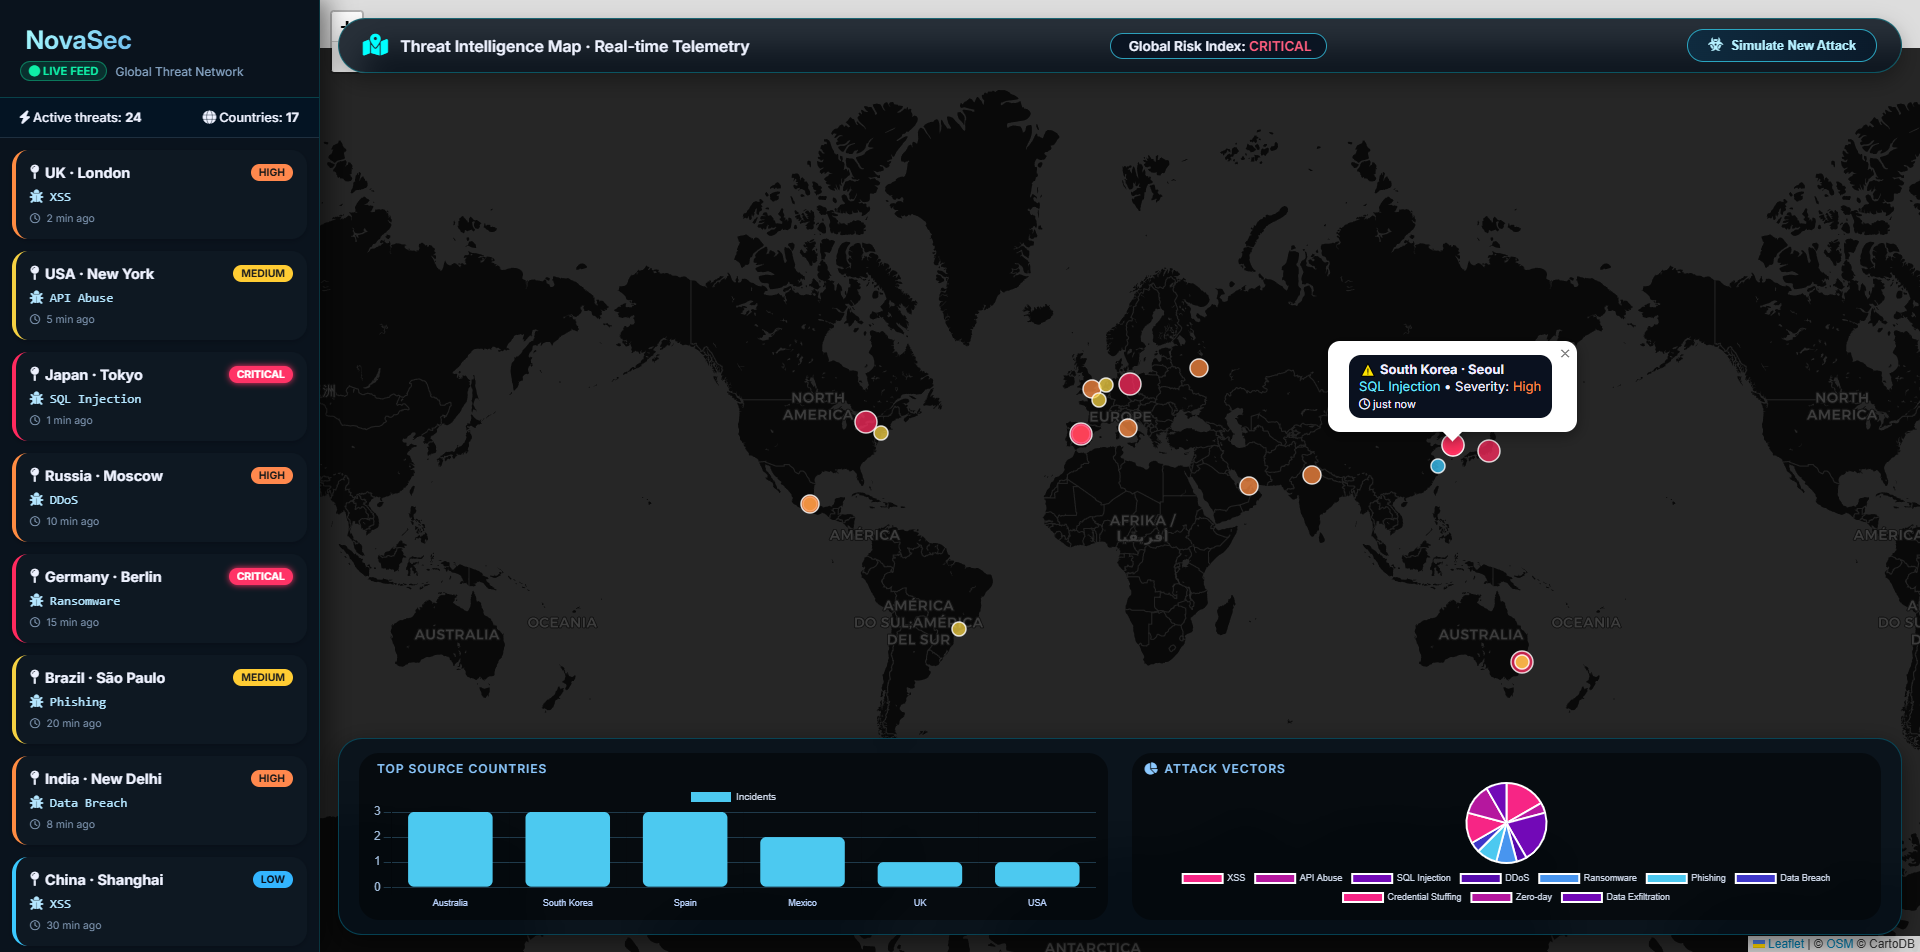Select the TOP SOURCE COUNTRIES panel header
This screenshot has width=1920, height=952.
[462, 768]
